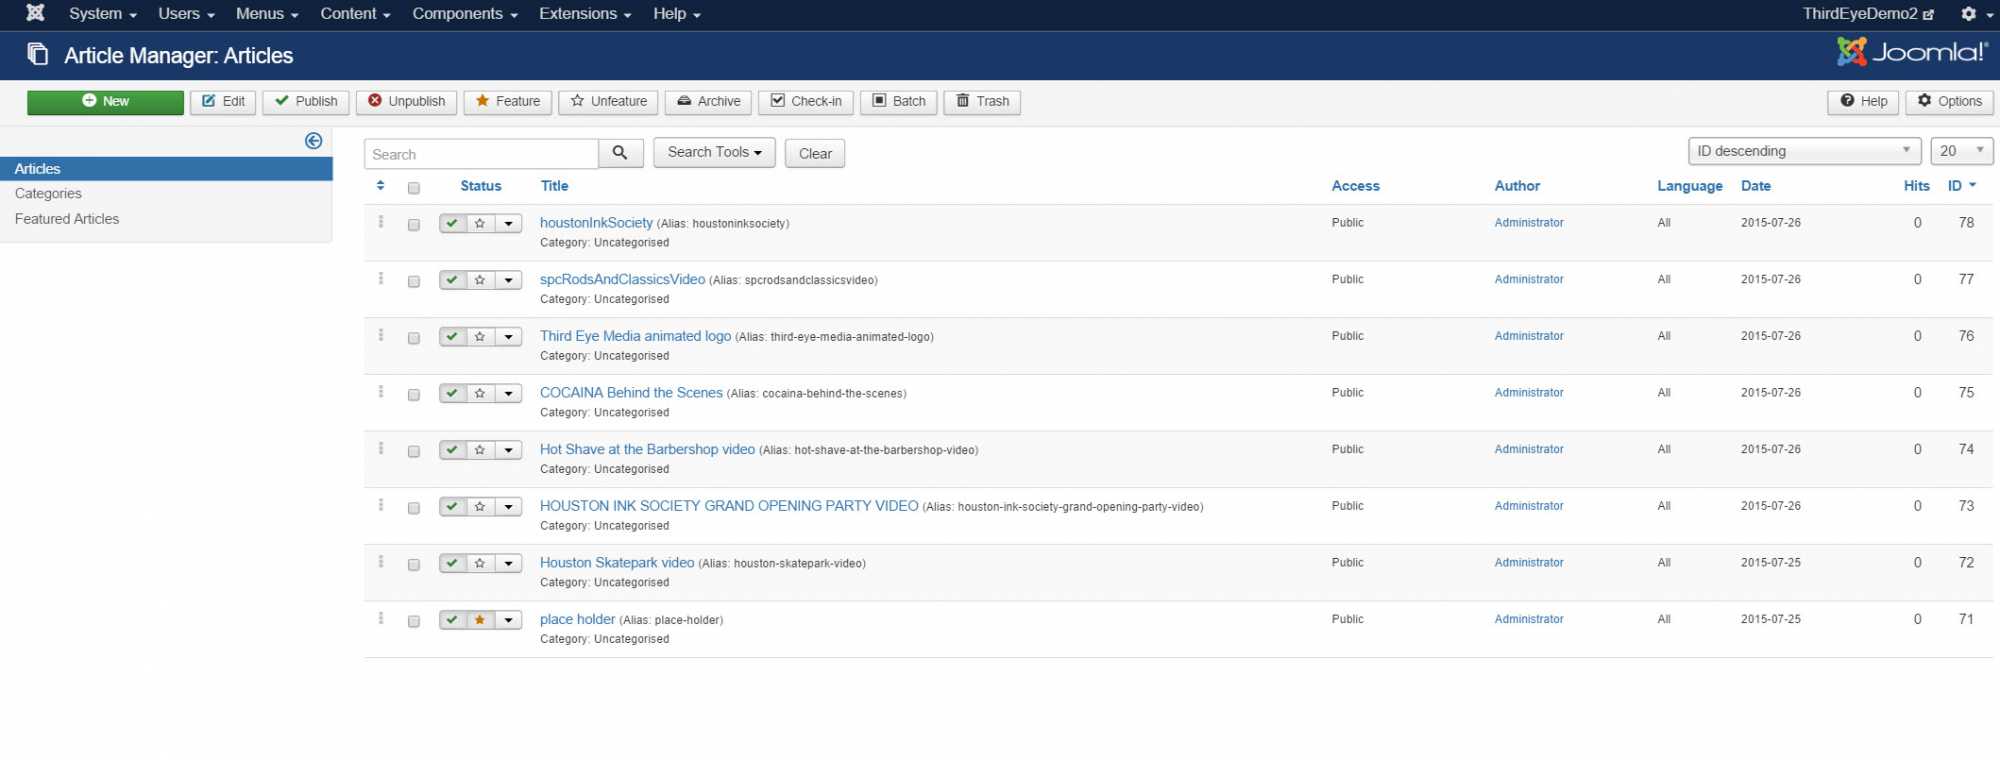
Task: Open actions dropdown for COCAINA Behind the Scenes
Action: tap(508, 394)
